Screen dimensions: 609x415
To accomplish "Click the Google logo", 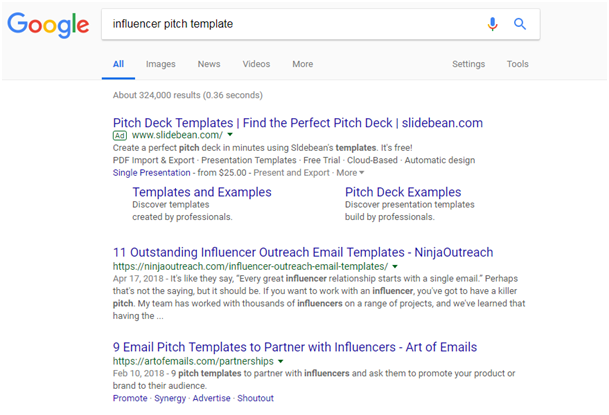I will coord(48,24).
